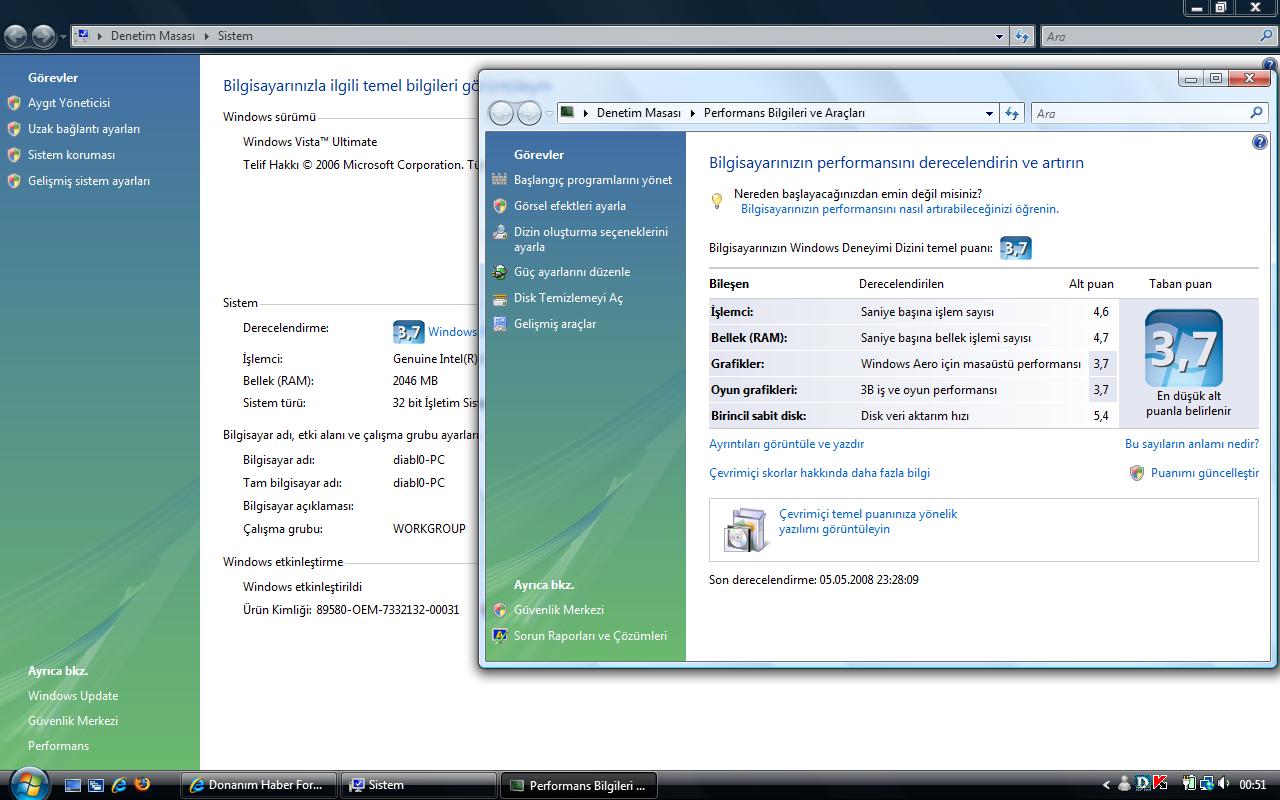Viewport: 1280px width, 800px height.
Task: Click the taskbar clock showing 00:51
Action: tap(1253, 785)
